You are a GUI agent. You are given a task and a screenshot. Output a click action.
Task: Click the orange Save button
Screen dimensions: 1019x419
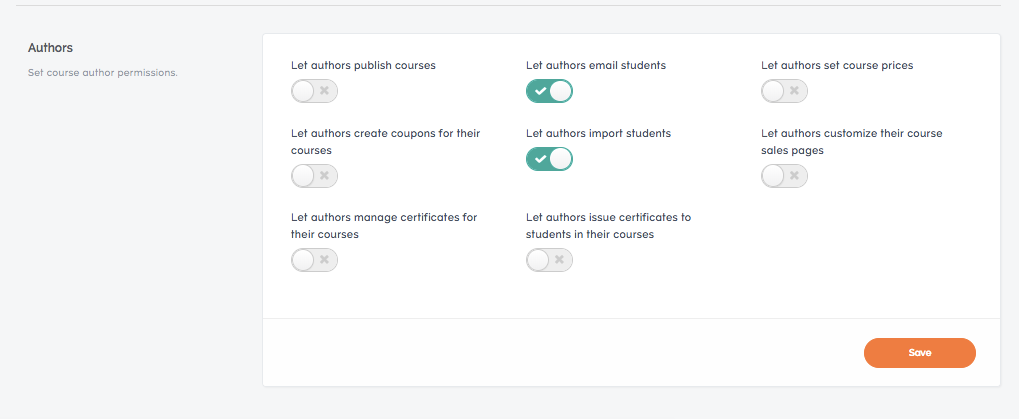(920, 353)
